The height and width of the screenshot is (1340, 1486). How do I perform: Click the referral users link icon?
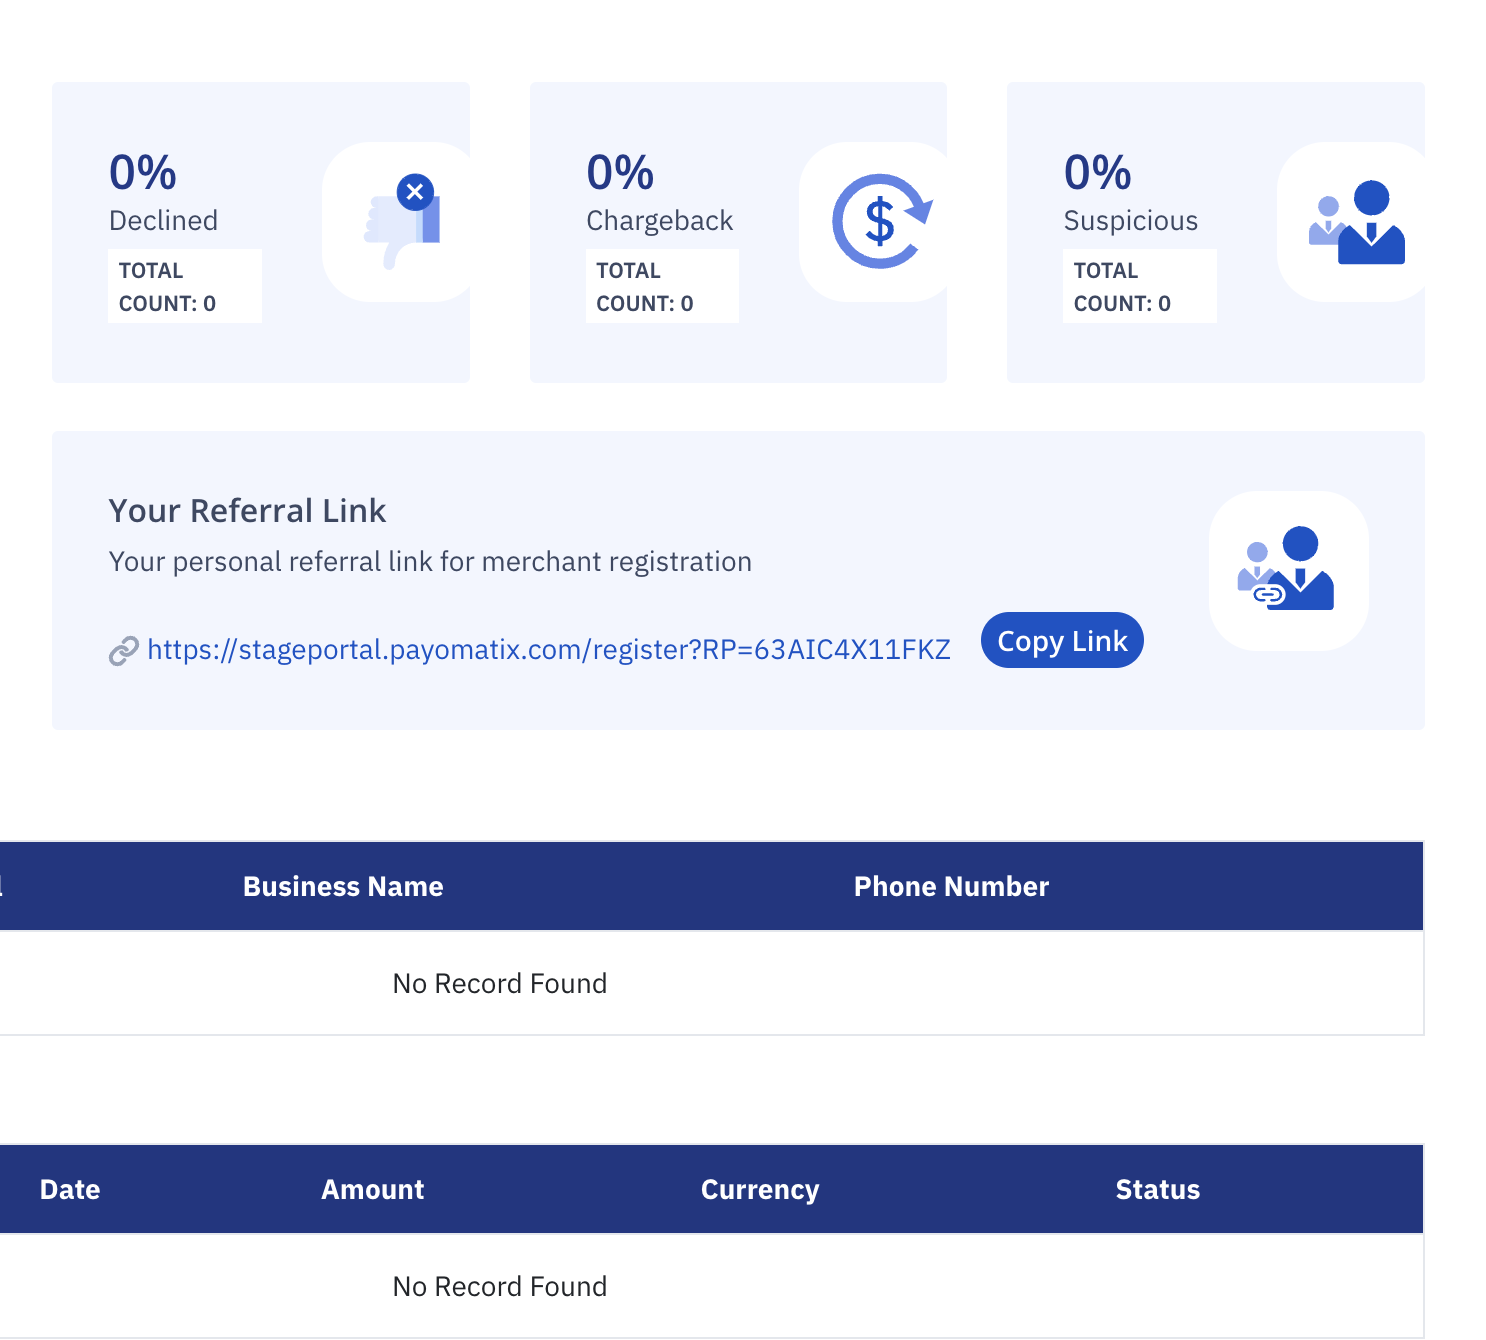tap(1287, 571)
